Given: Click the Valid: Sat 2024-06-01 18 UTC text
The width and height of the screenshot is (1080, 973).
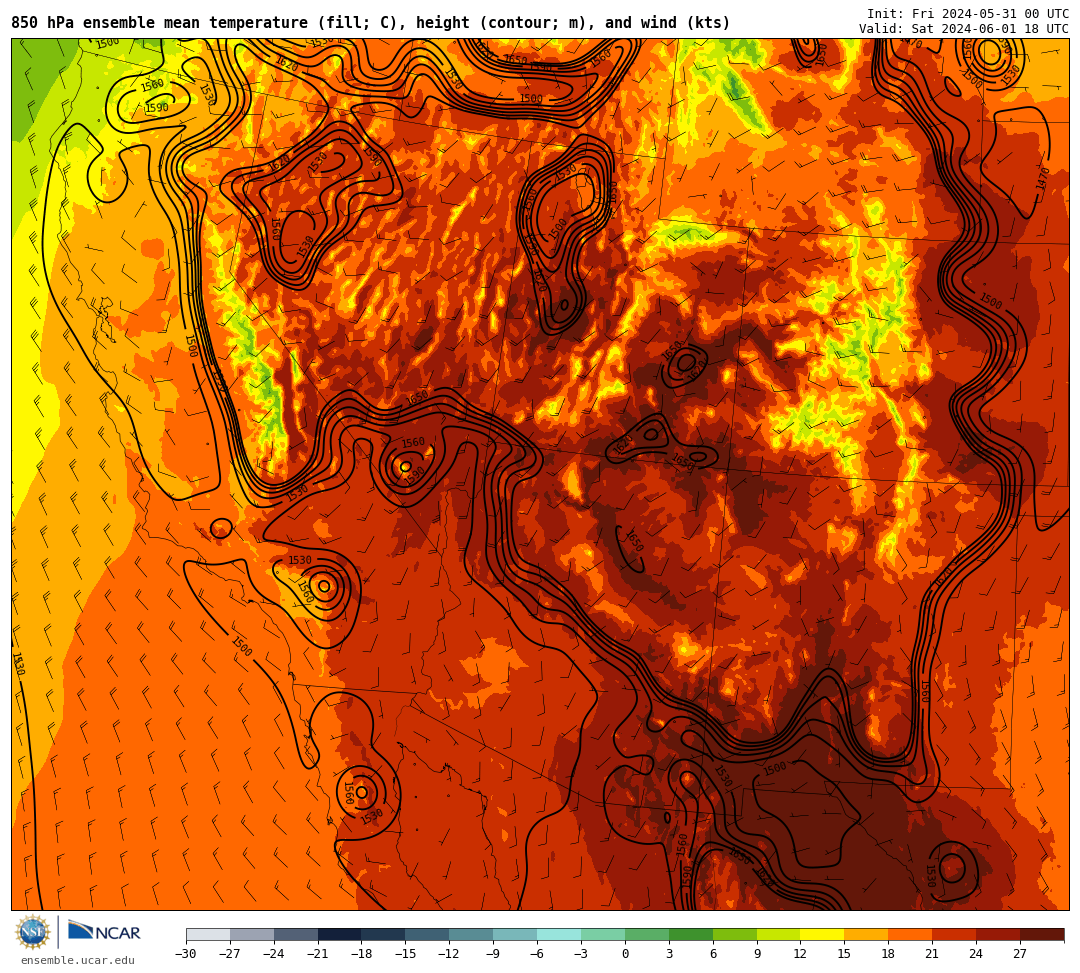Looking at the screenshot, I should 964,29.
